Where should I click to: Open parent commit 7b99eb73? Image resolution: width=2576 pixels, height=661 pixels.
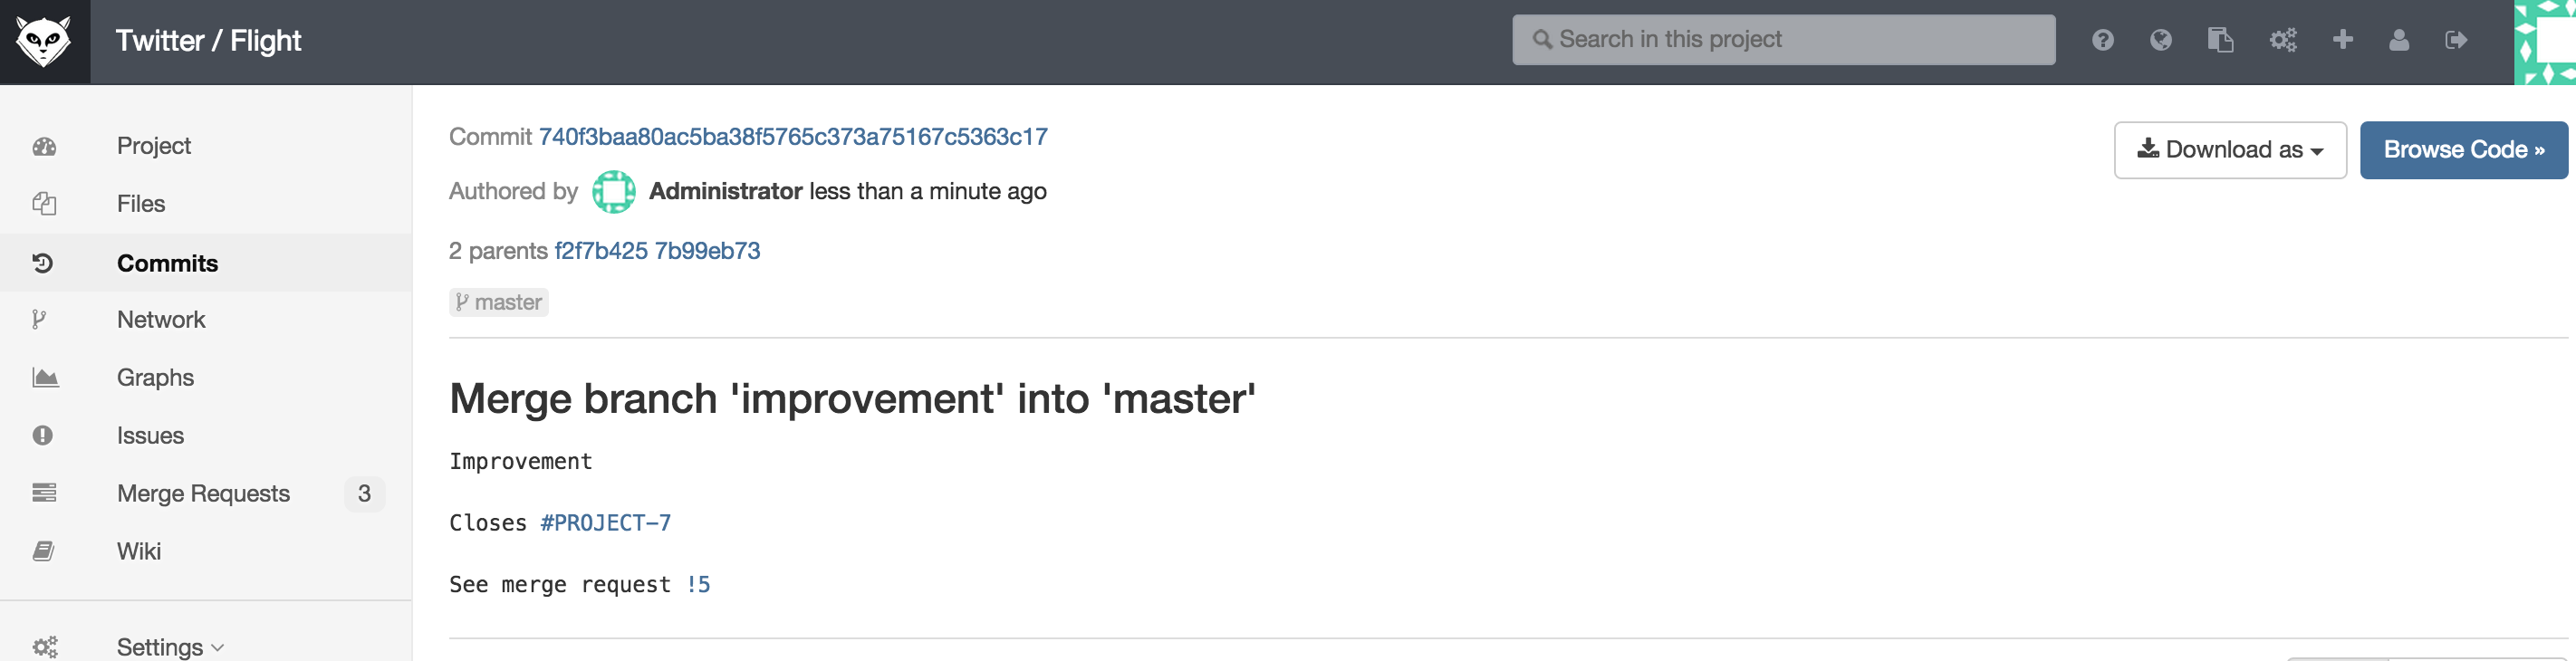pyautogui.click(x=707, y=251)
